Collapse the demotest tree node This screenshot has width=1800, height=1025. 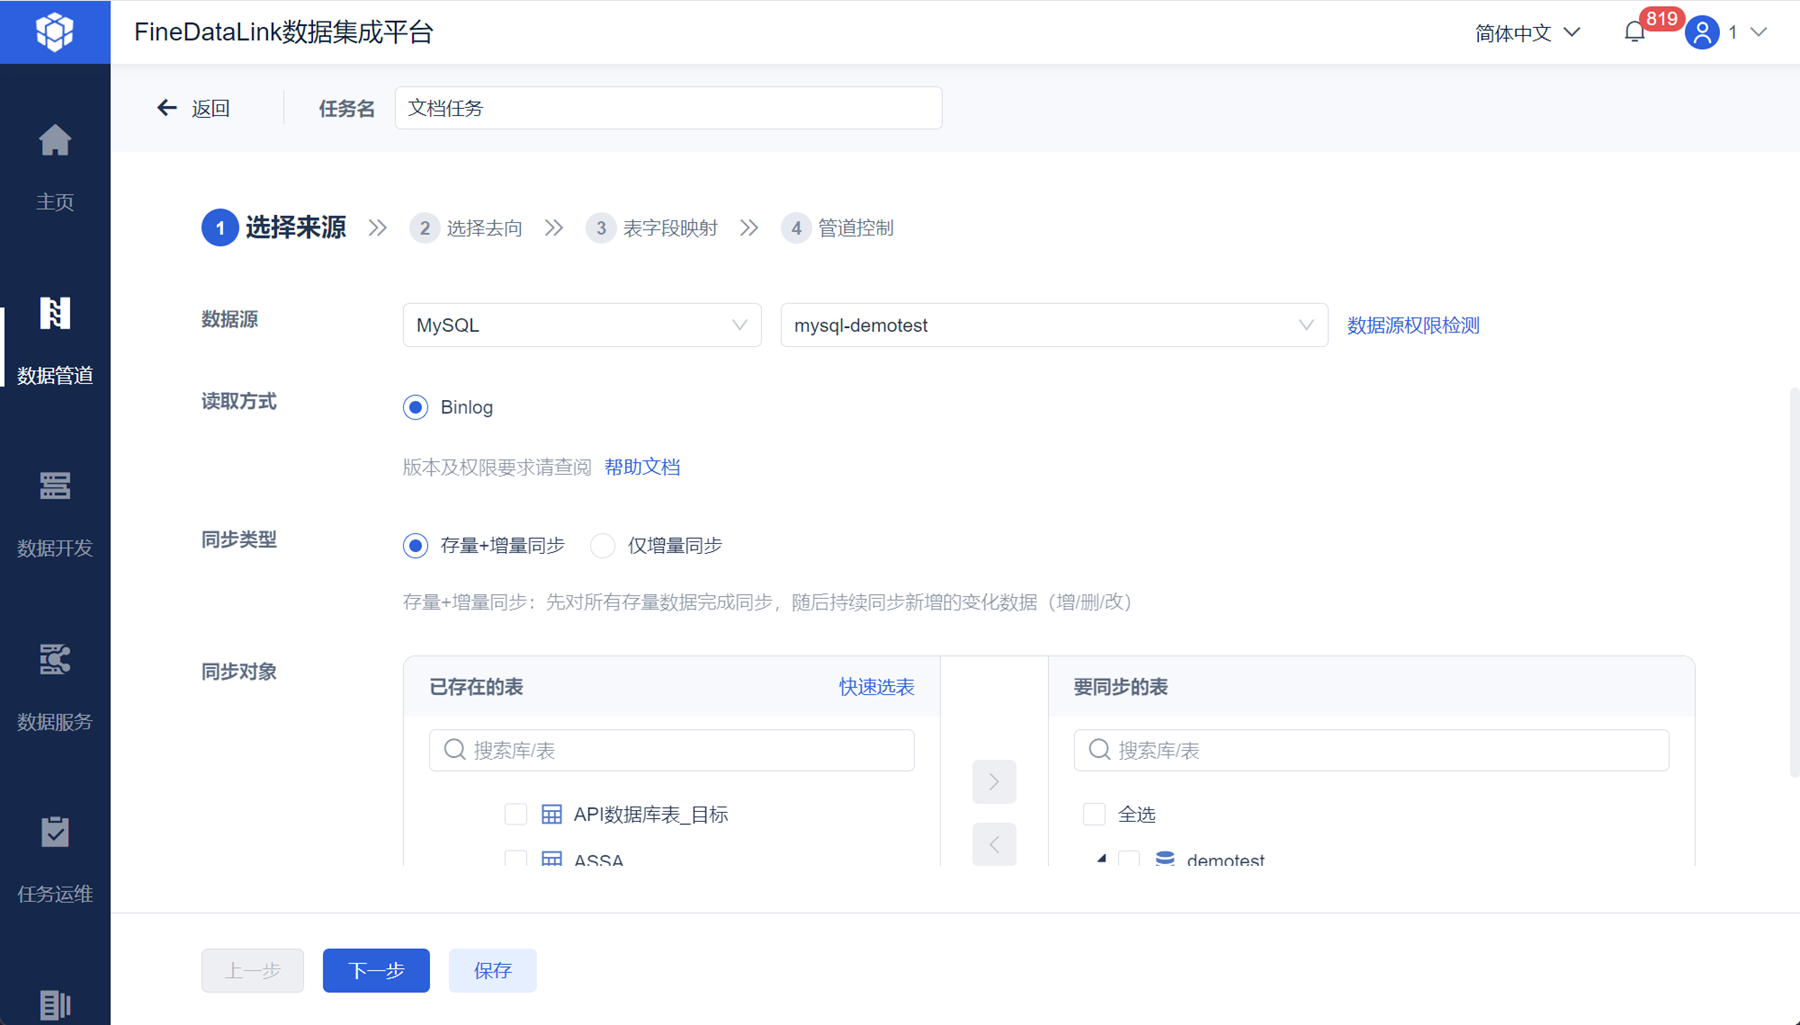pyautogui.click(x=1101, y=858)
